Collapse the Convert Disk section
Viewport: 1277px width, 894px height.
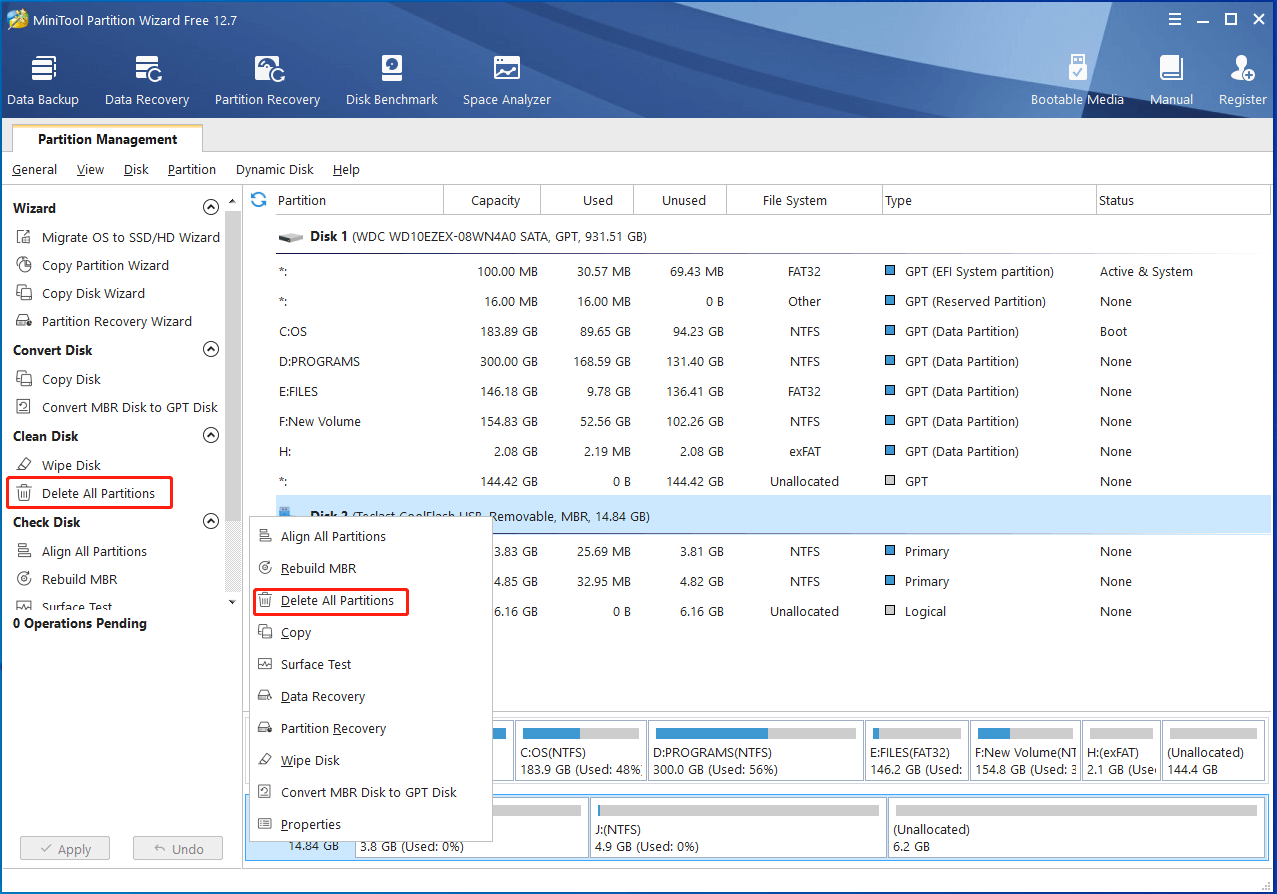pos(211,350)
